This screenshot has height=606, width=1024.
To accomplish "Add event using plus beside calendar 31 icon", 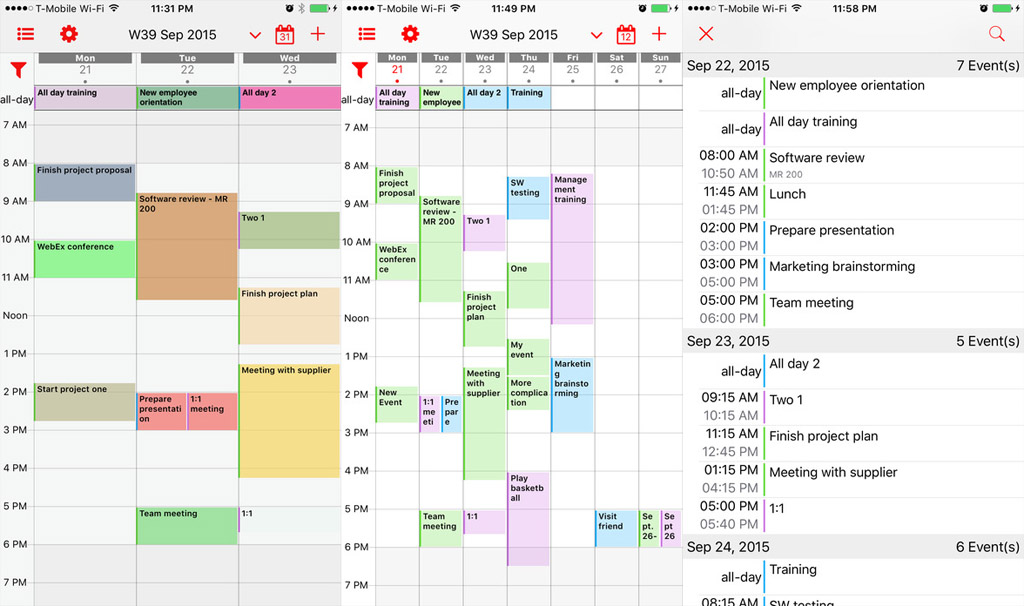I will tap(318, 34).
